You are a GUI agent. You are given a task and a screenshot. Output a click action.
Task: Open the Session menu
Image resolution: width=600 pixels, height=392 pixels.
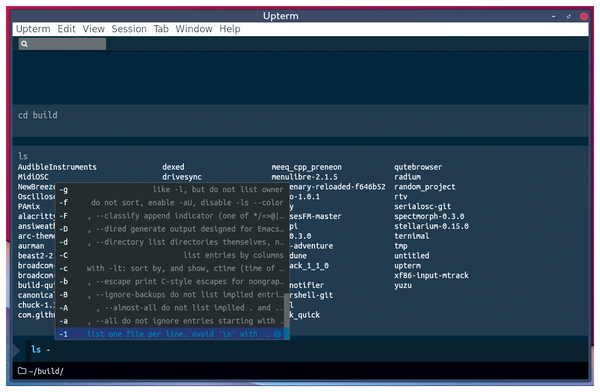[129, 29]
